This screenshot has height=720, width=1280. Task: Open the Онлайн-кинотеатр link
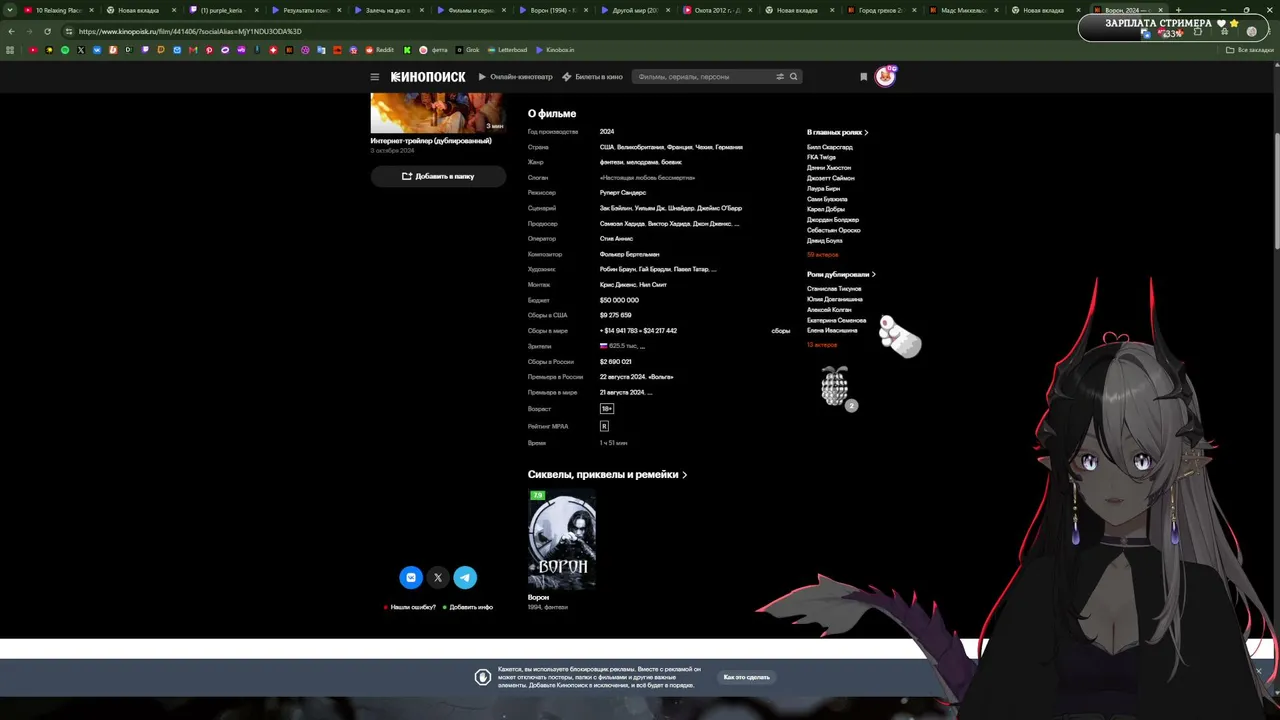click(x=515, y=77)
